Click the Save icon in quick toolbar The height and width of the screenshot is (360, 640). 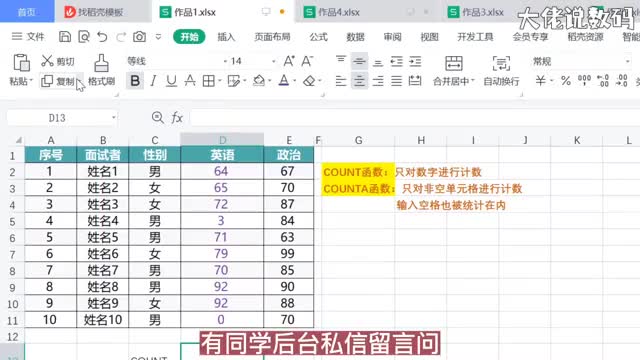click(x=65, y=37)
